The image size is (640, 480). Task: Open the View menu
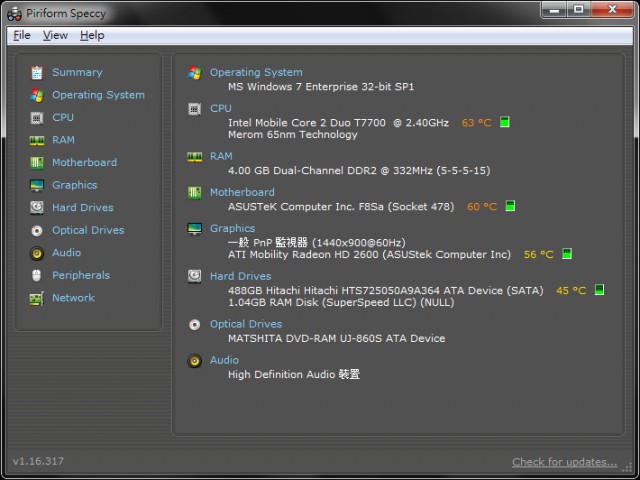pyautogui.click(x=55, y=36)
